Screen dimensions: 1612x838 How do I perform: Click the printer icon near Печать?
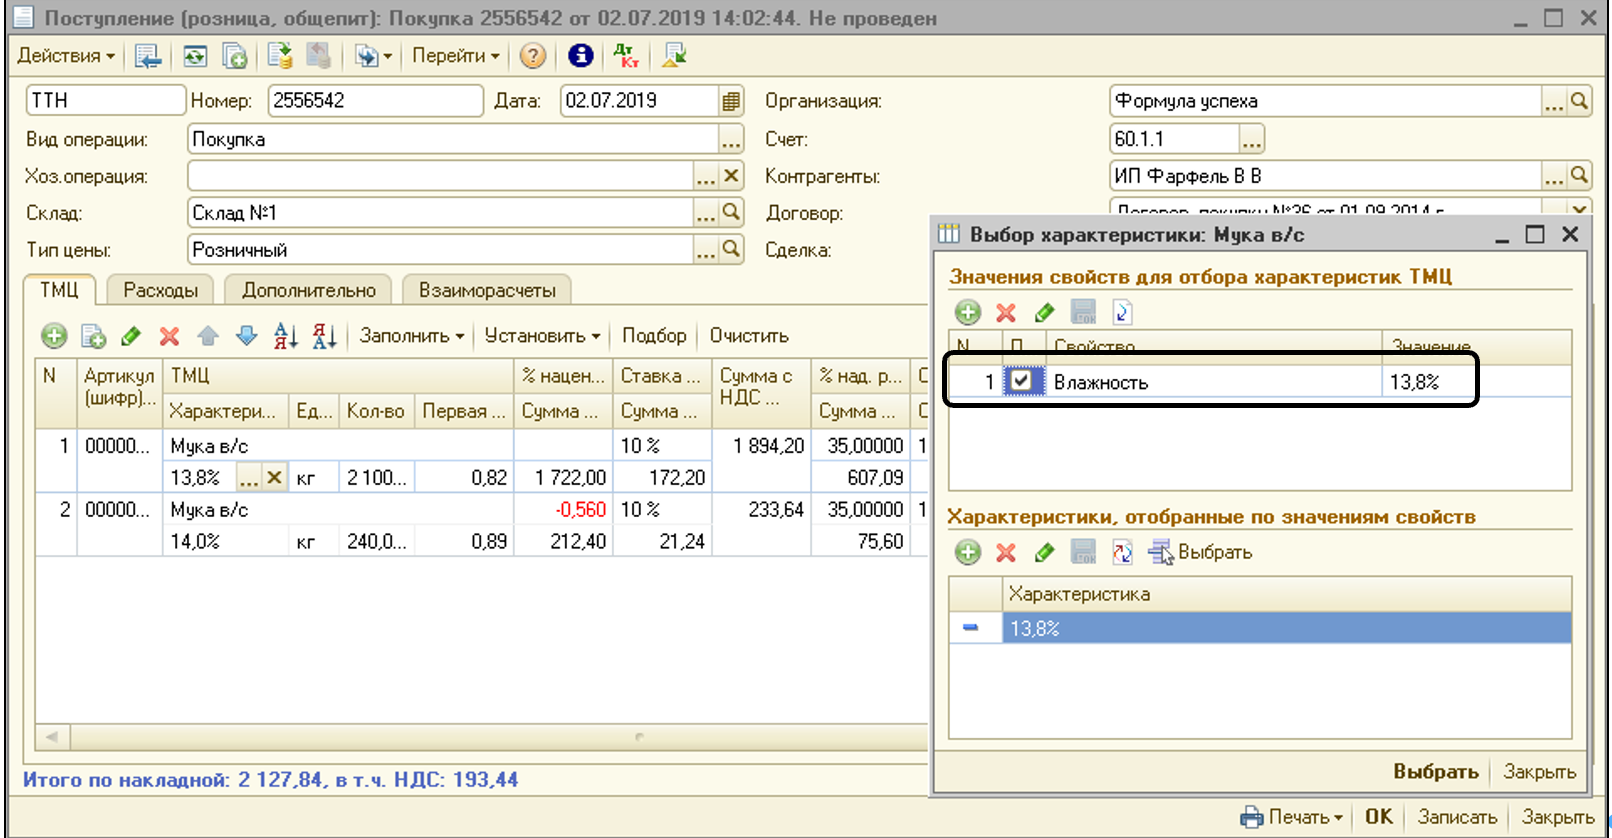[1251, 817]
